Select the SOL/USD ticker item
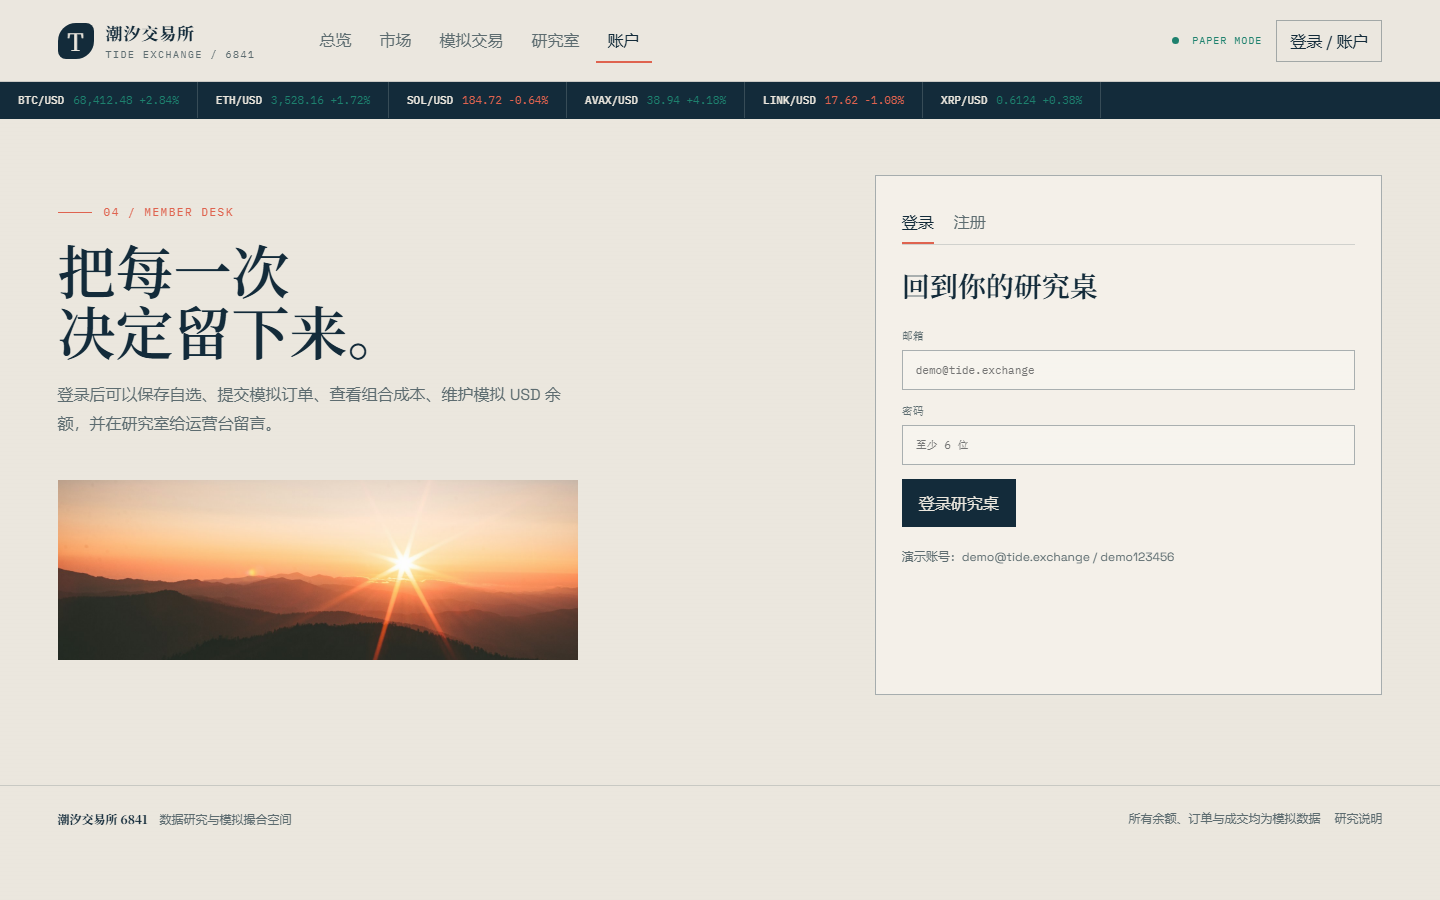 pos(477,100)
